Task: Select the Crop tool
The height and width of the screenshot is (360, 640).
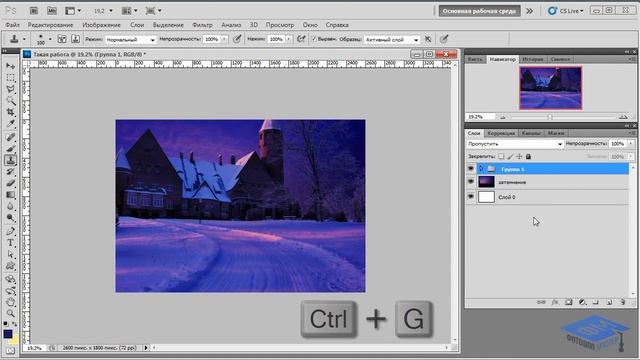Action: tap(11, 112)
